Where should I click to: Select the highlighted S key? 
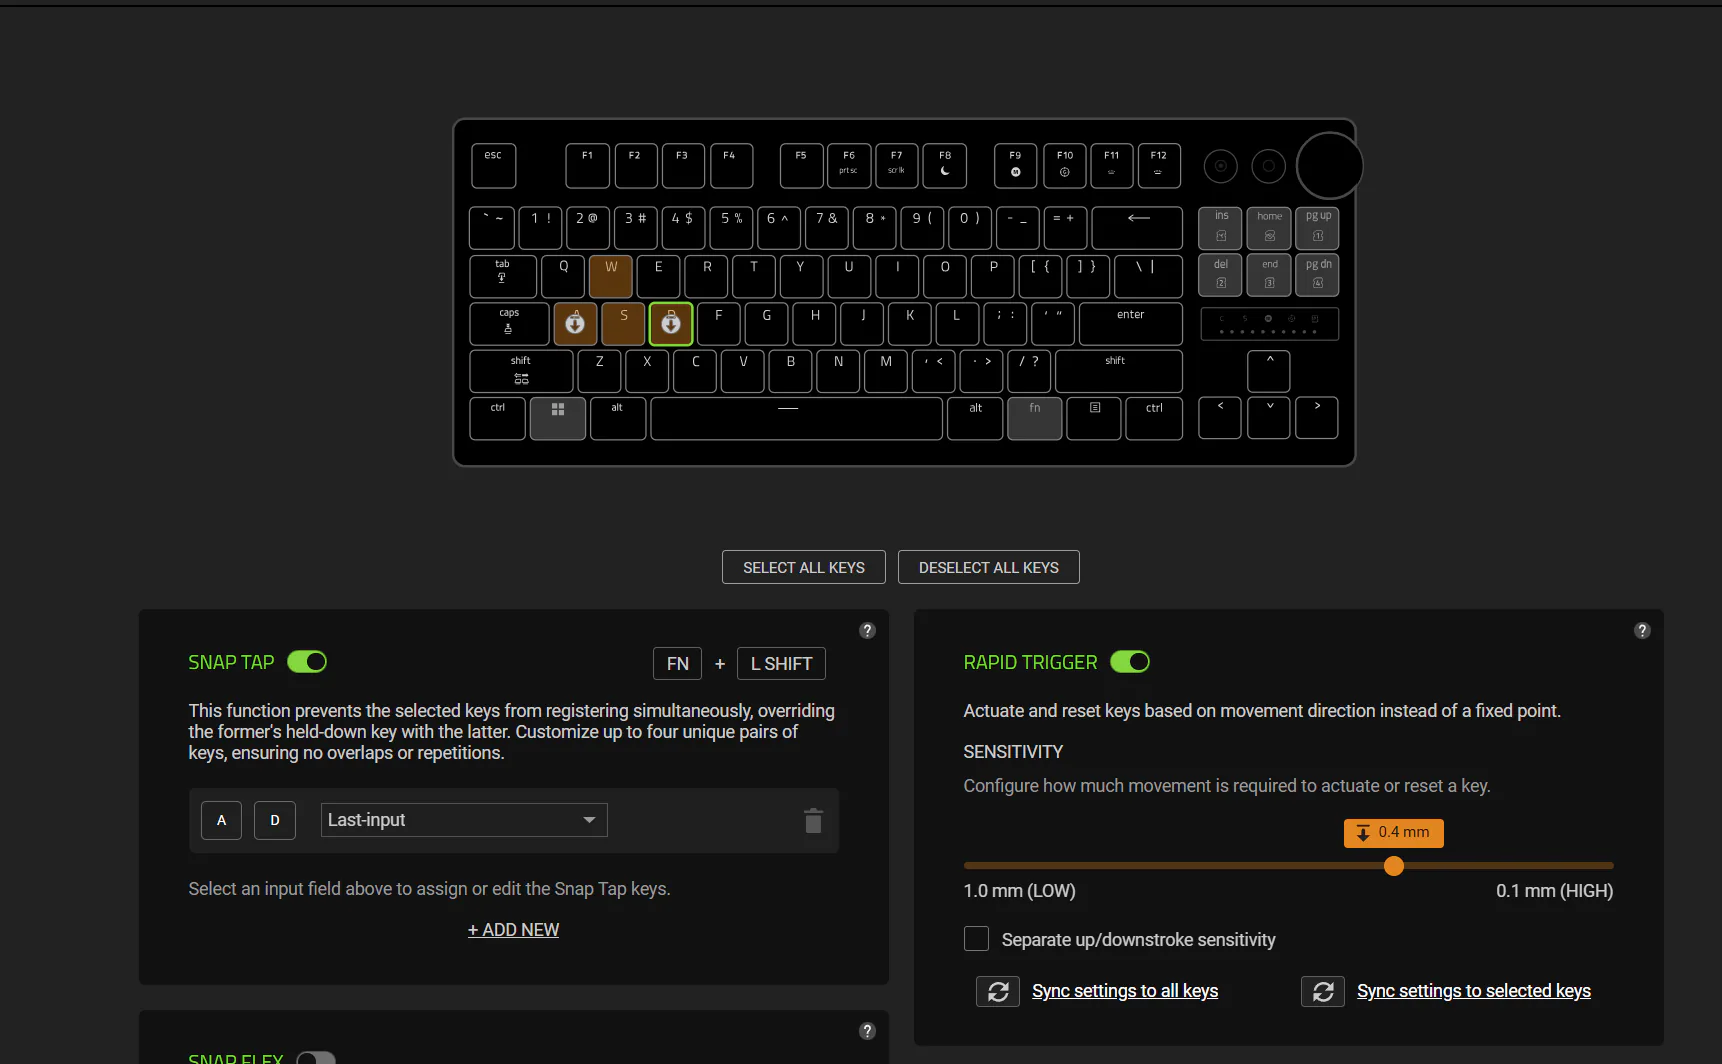pos(623,324)
